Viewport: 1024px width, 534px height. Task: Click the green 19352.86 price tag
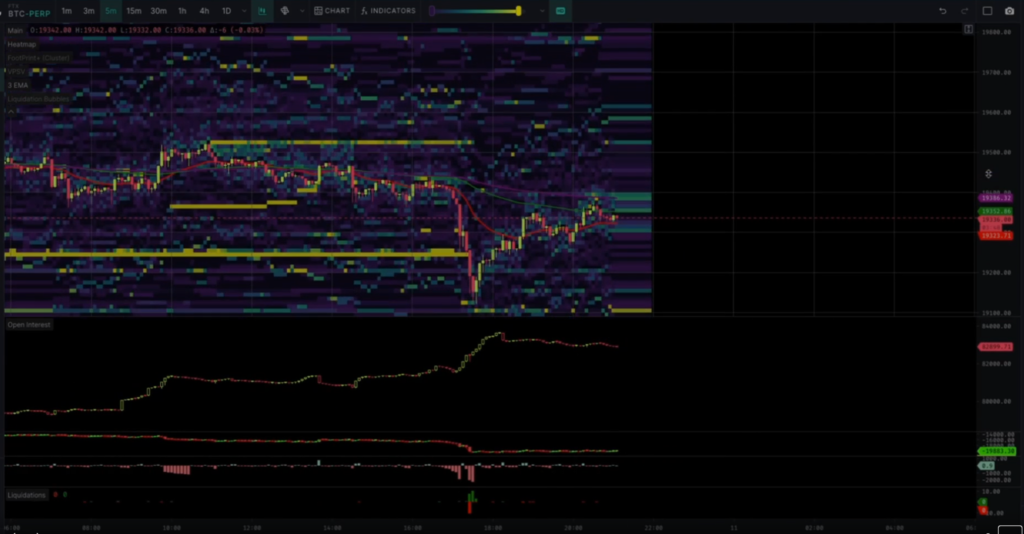[995, 212]
